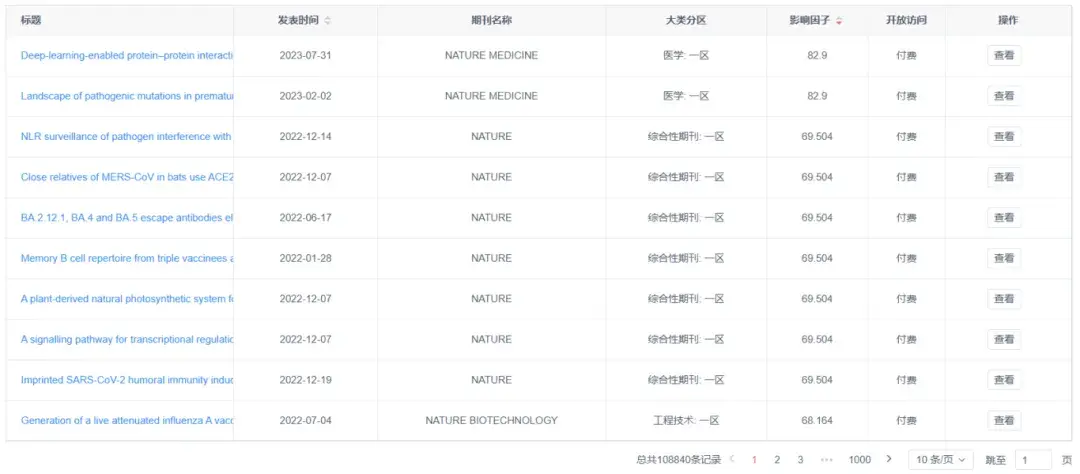Sort by 影响因子 column sort icon
1080x474 pixels.
pyautogui.click(x=838, y=20)
